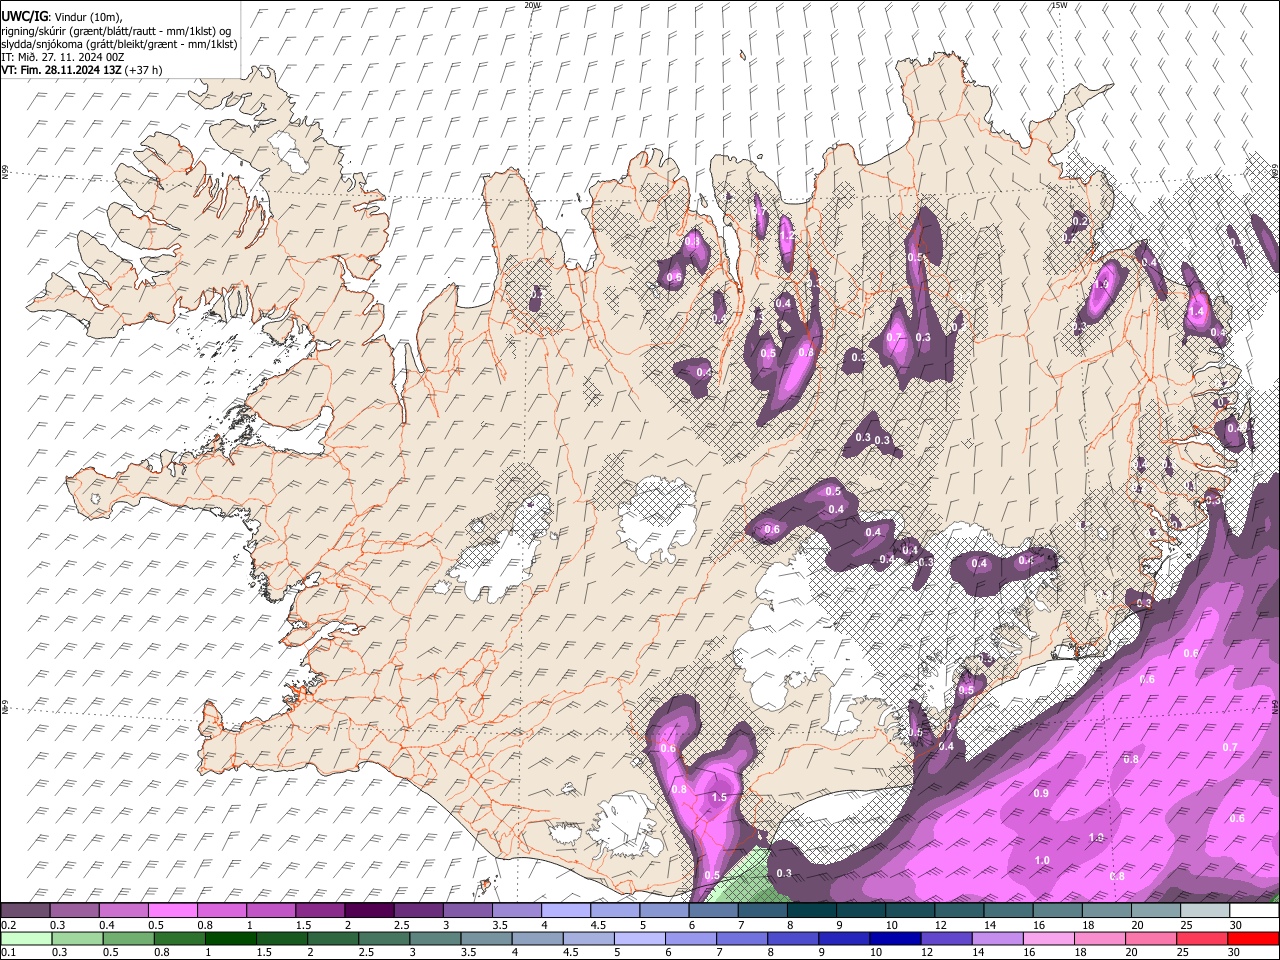This screenshot has width=1280, height=960.
Task: Pick the purple bottom-row swatch labeled 12
Action: click(946, 939)
